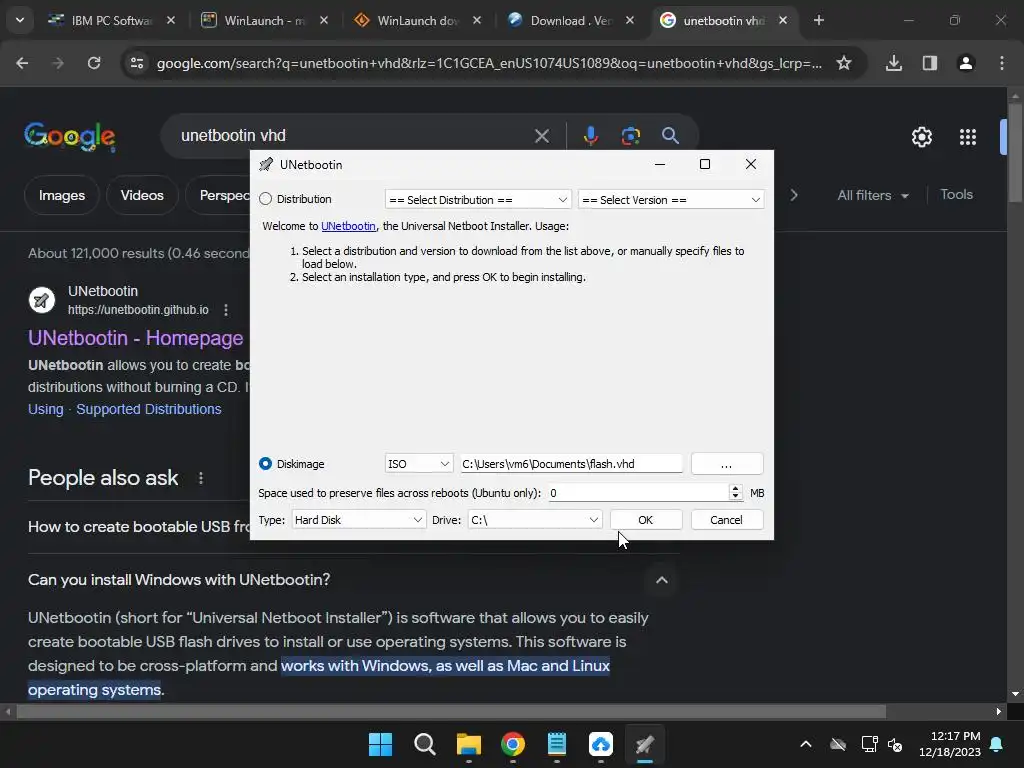Open the Windows Start menu
Viewport: 1024px width, 768px height.
[x=381, y=744]
